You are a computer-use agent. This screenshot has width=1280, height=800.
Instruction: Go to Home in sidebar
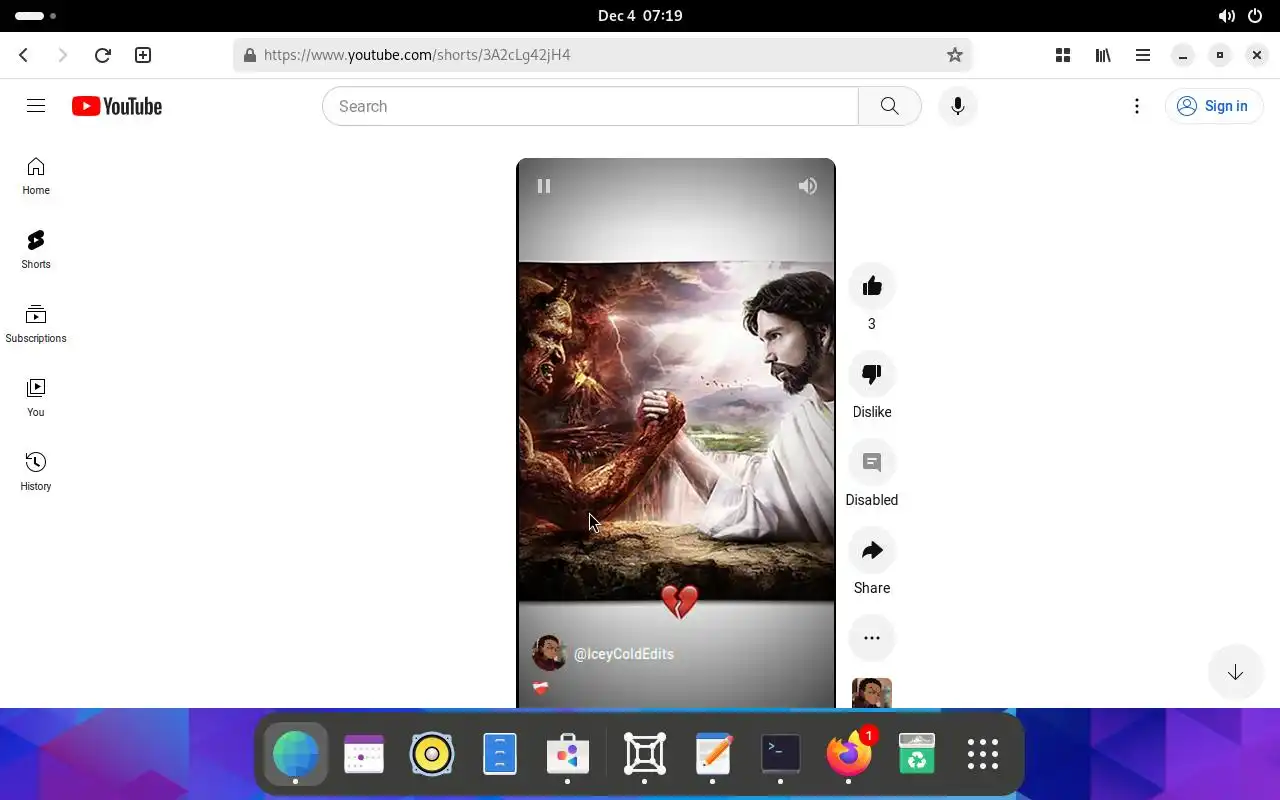click(36, 176)
